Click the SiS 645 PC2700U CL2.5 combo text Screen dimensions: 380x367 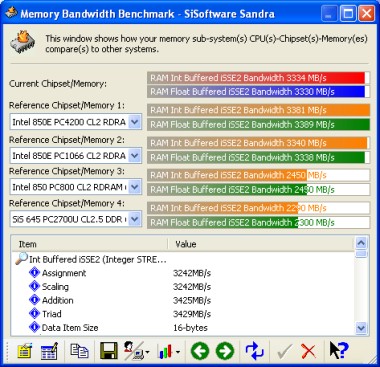69,219
